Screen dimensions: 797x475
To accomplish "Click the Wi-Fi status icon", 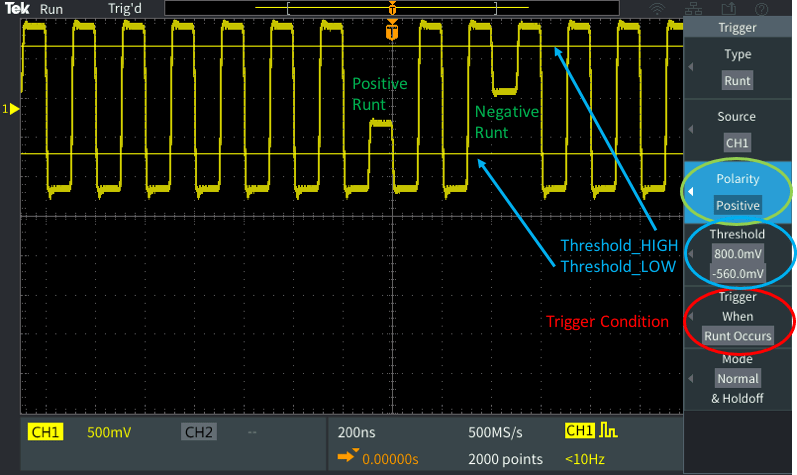I will click(657, 8).
